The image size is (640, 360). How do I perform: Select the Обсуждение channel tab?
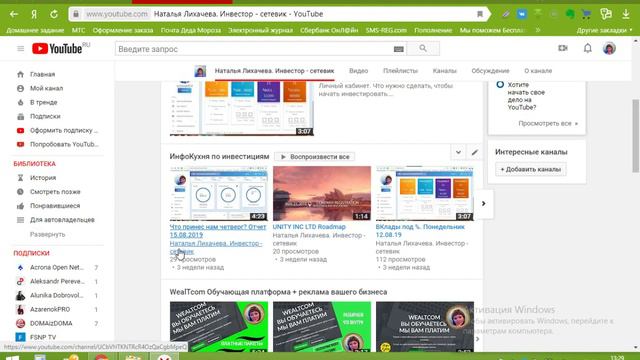490,71
